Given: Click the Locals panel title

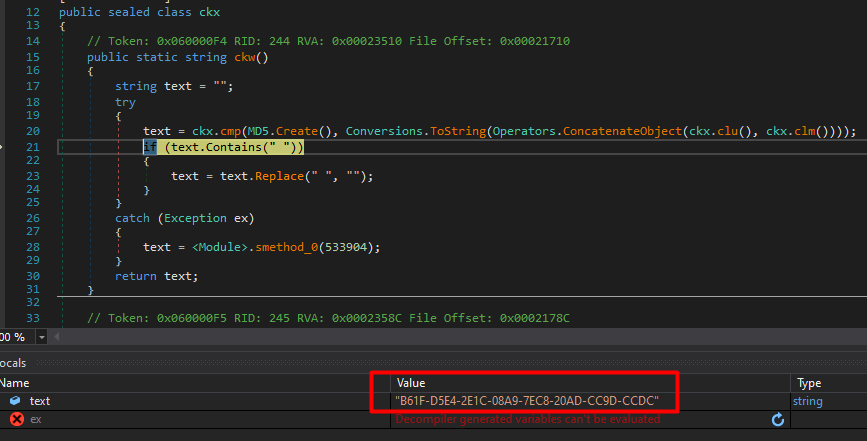Looking at the screenshot, I should 13,363.
